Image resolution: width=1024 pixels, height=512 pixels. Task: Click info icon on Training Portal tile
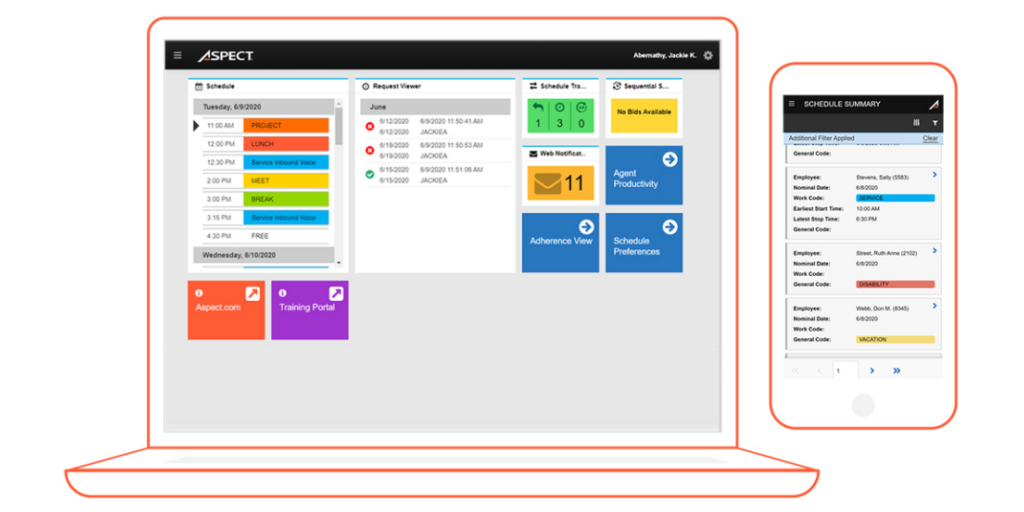(x=283, y=293)
